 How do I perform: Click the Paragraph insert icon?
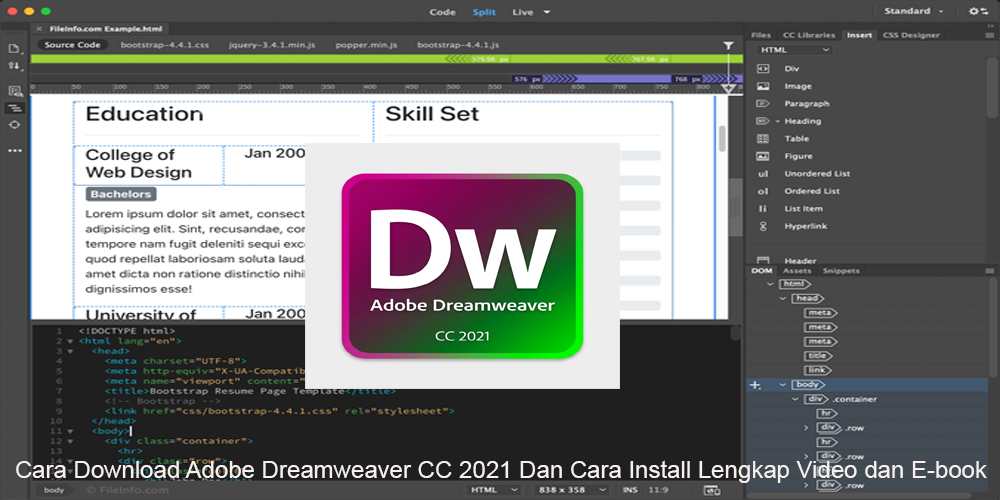pos(763,103)
